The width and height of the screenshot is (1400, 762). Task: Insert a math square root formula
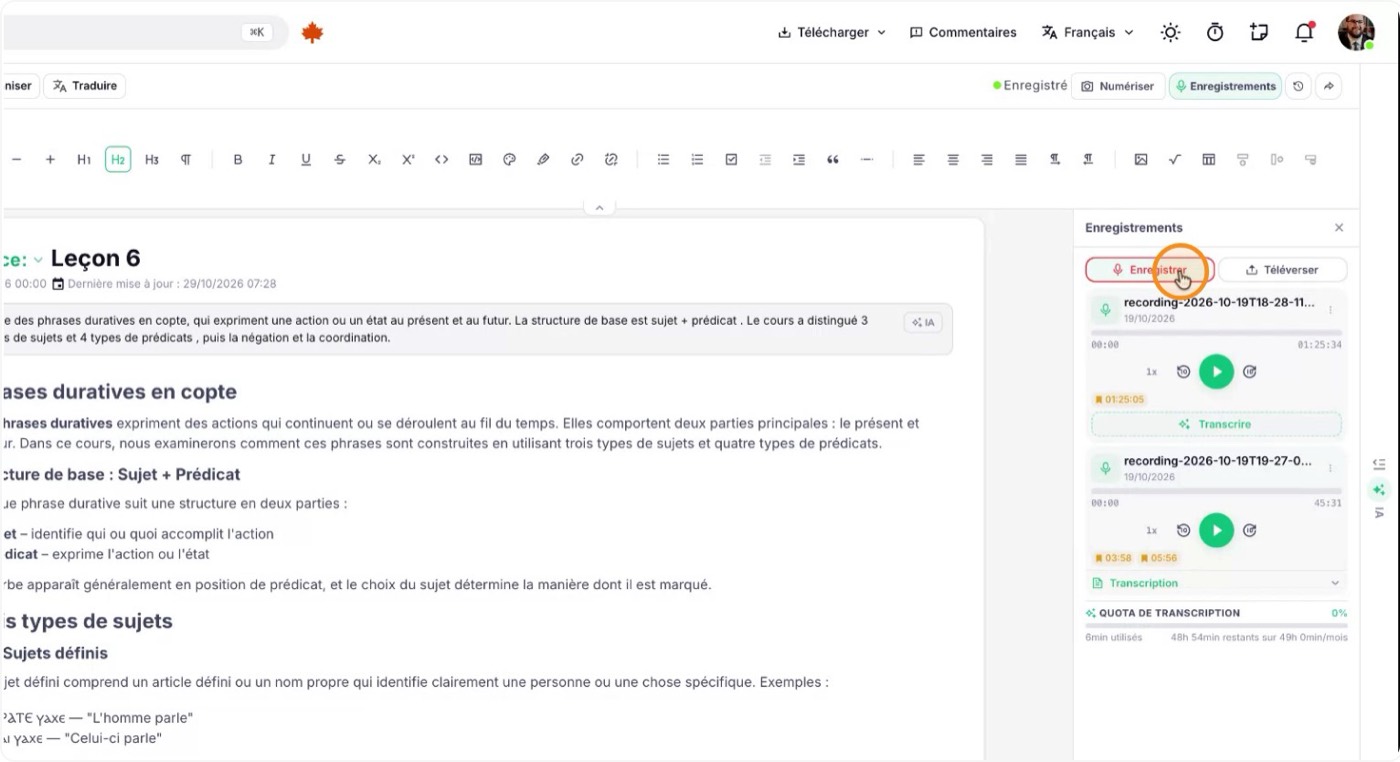pos(1175,159)
